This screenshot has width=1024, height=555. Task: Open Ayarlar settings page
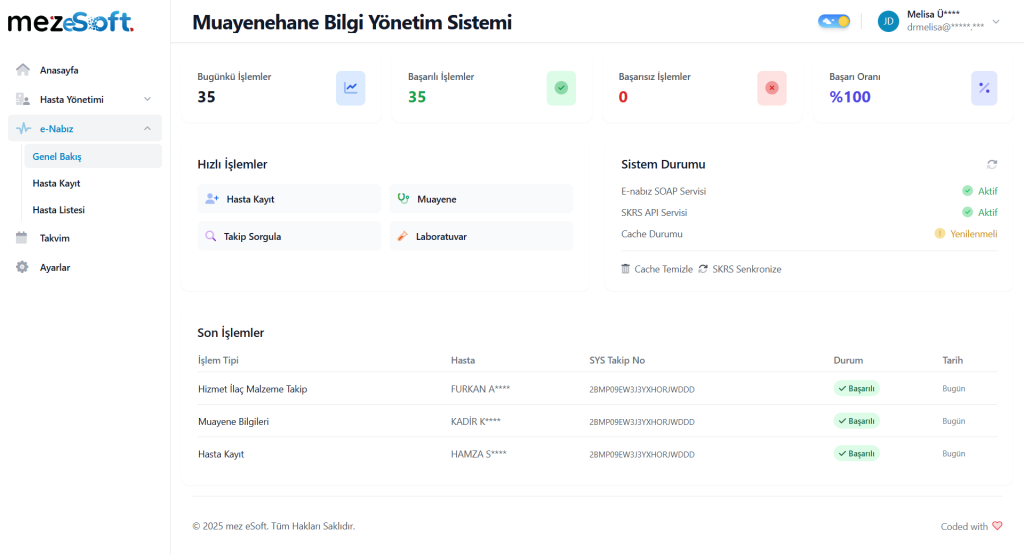click(54, 267)
